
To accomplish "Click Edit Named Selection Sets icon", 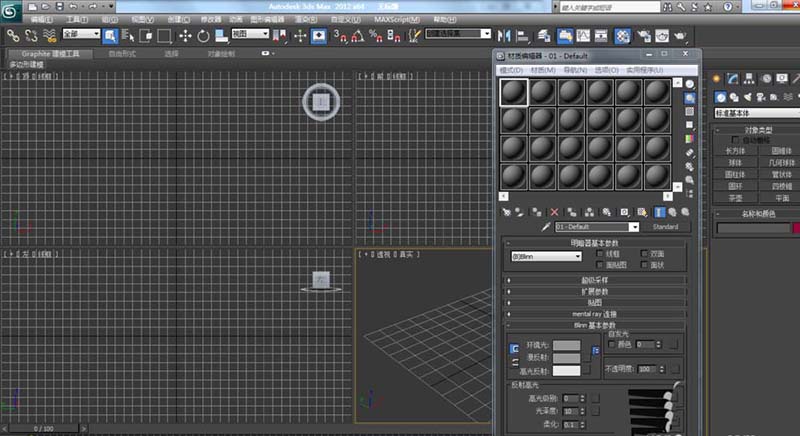I will pyautogui.click(x=414, y=36).
